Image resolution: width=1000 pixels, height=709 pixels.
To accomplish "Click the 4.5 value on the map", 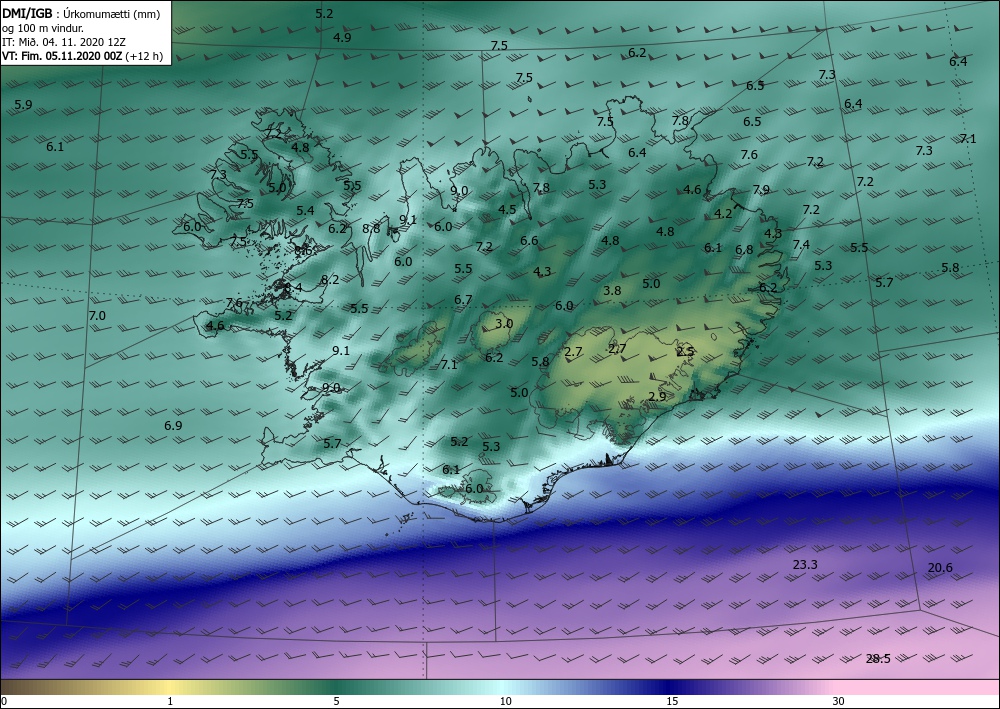I will tap(507, 209).
